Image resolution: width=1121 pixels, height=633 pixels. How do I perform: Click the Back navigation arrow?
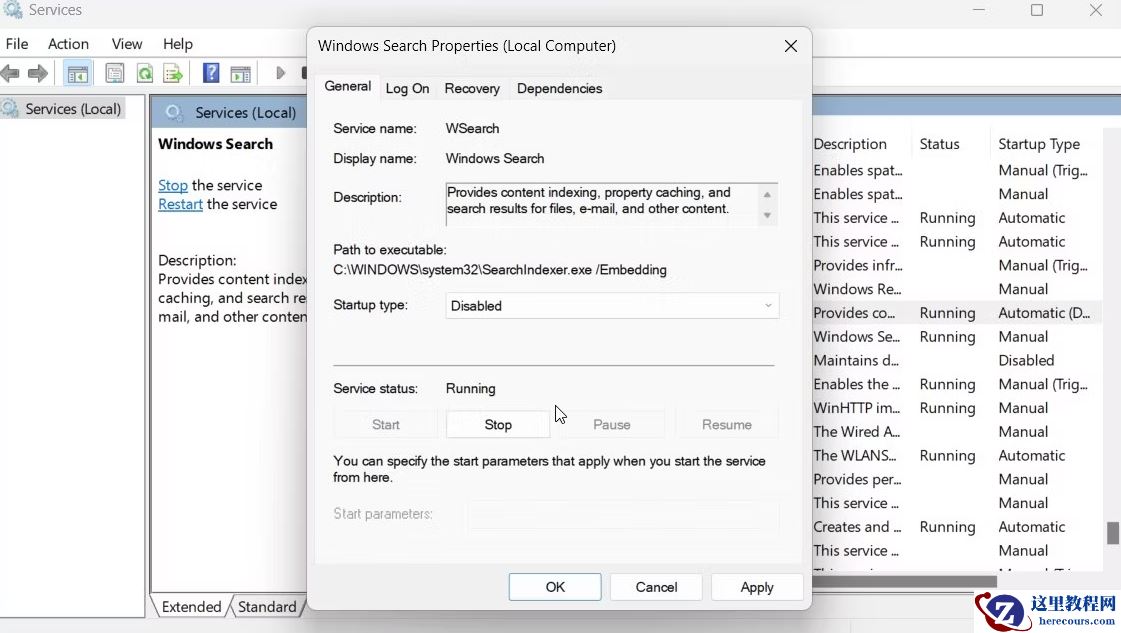[x=11, y=72]
